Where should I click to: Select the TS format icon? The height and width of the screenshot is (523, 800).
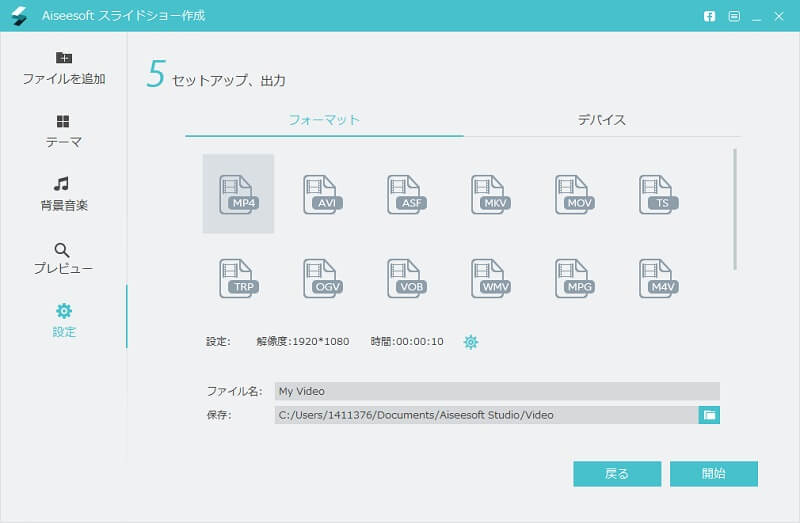point(659,194)
